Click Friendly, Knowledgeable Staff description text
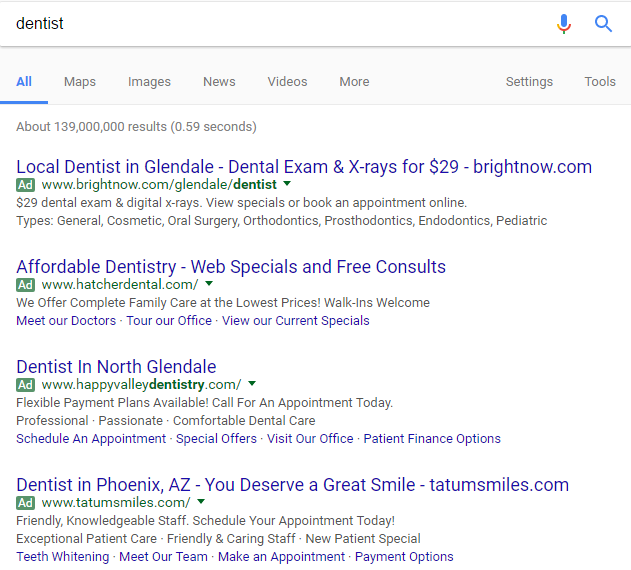 point(206,520)
